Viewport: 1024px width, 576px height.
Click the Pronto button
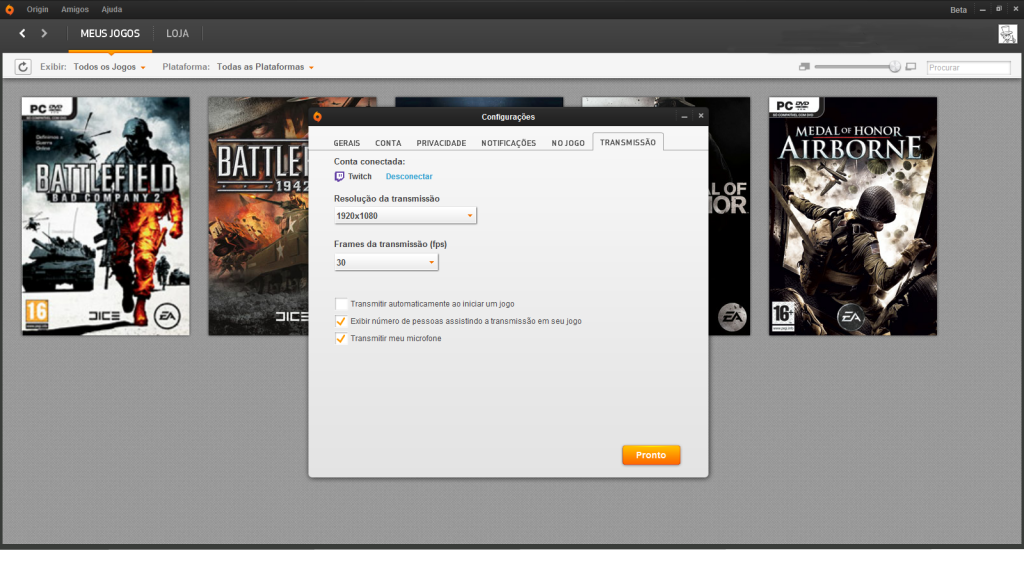point(651,455)
